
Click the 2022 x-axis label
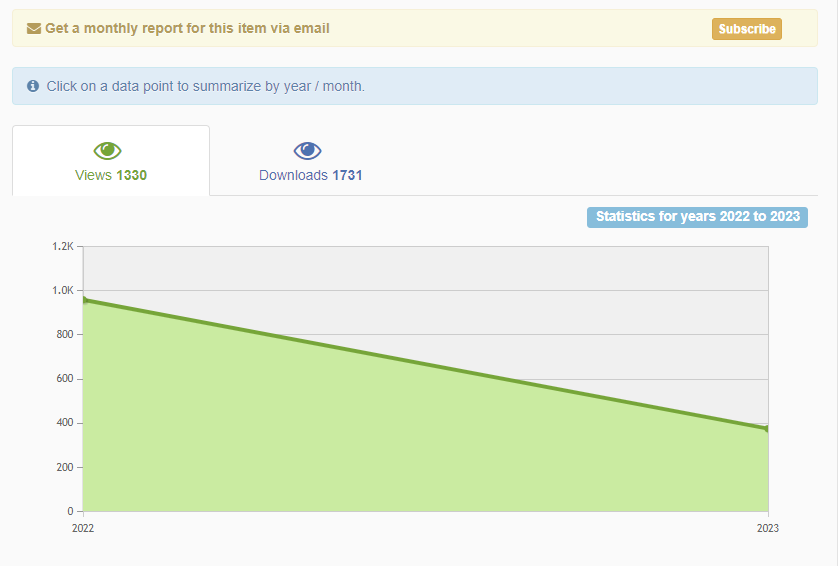point(83,528)
